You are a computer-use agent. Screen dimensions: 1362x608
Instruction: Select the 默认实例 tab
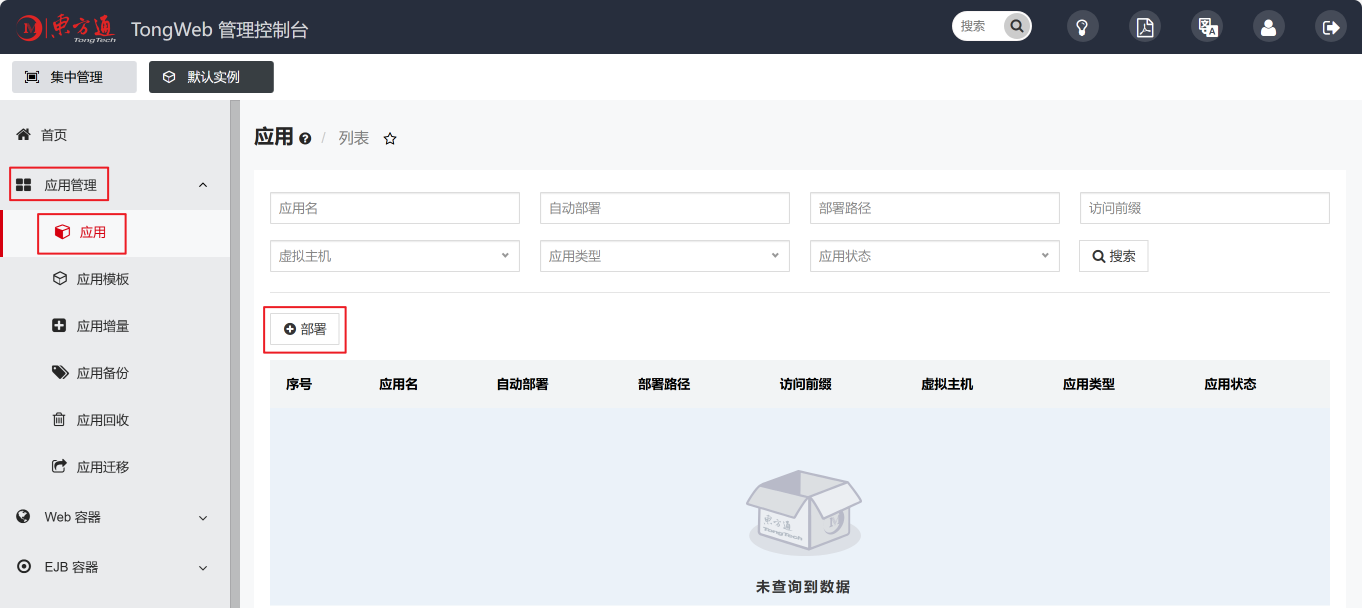[211, 77]
